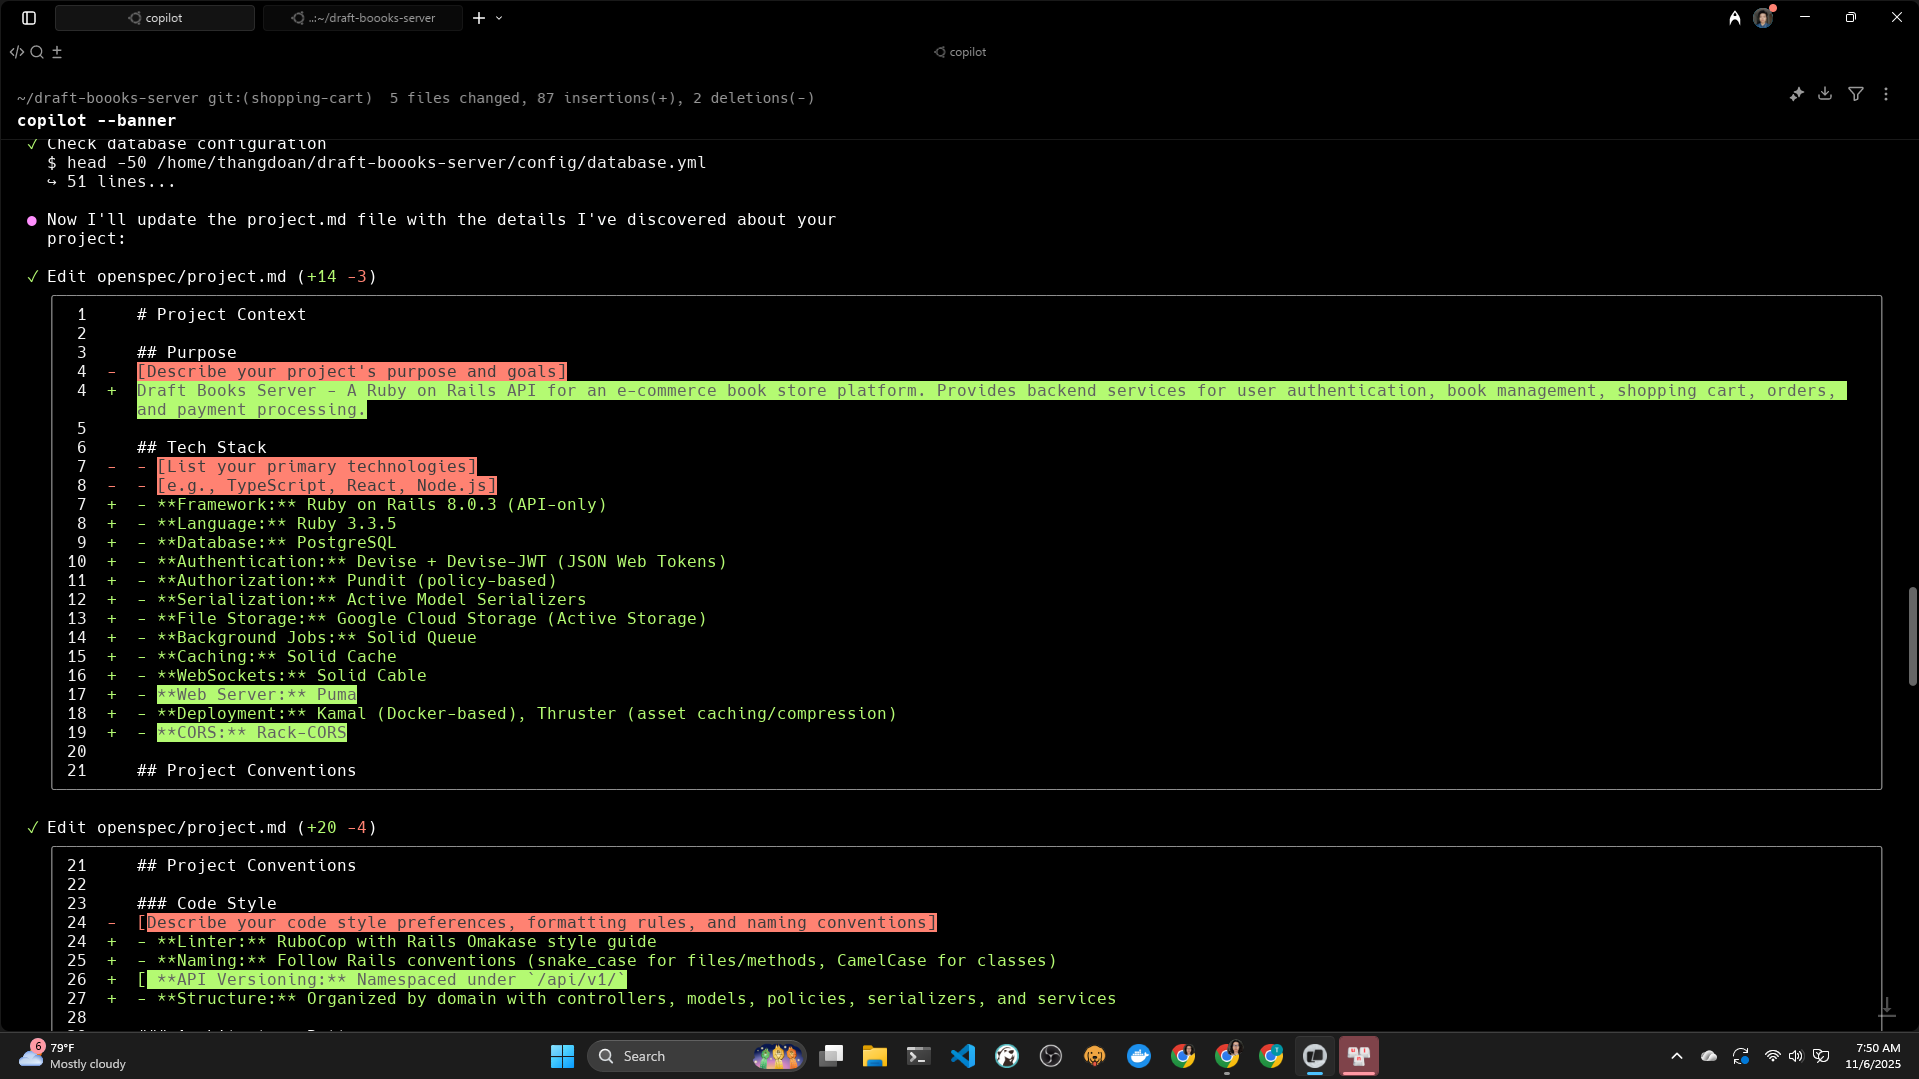Click the AI sparkles icon on block
Viewport: 1919px width, 1079px height.
[1796, 94]
